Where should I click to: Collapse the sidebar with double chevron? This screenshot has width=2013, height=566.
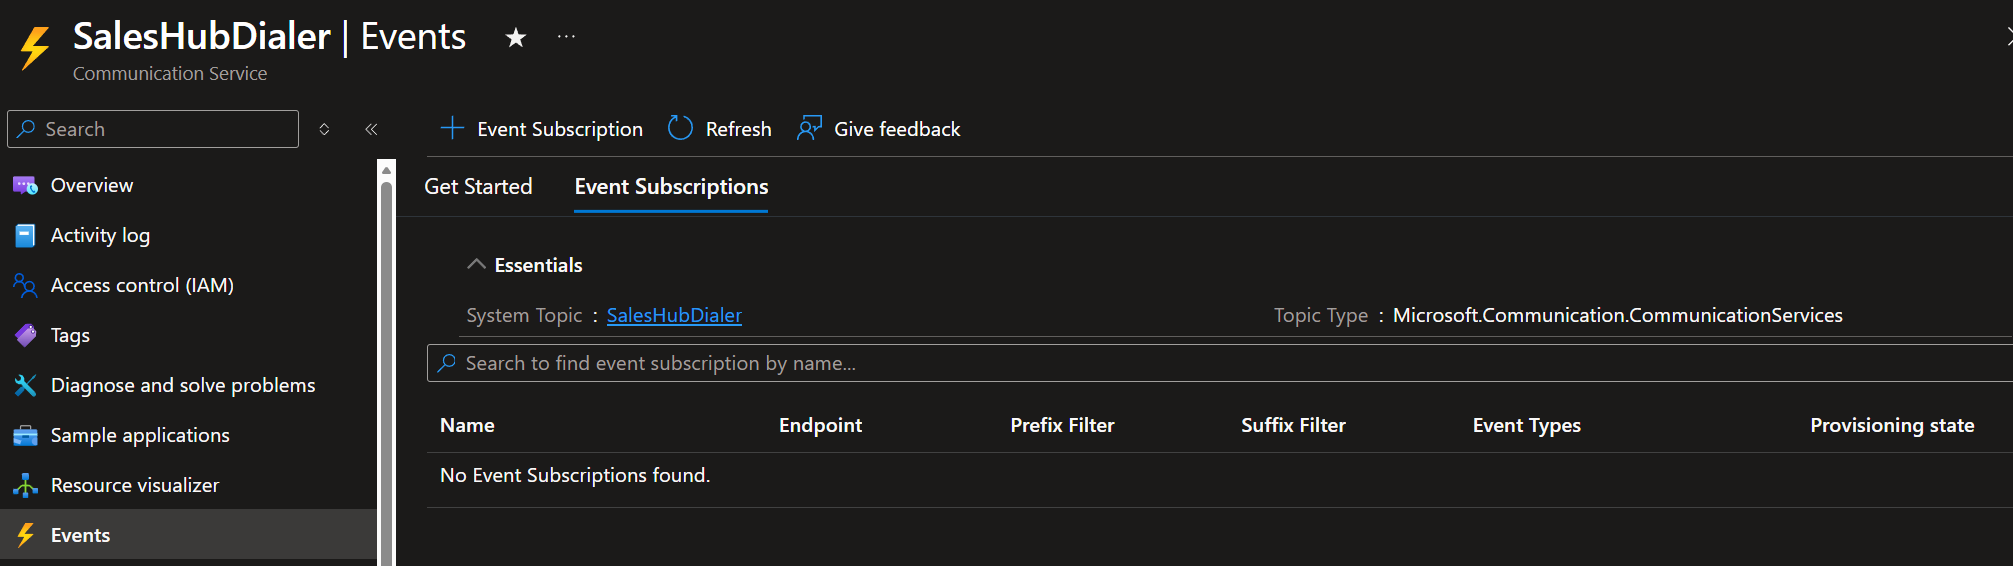pos(371,129)
